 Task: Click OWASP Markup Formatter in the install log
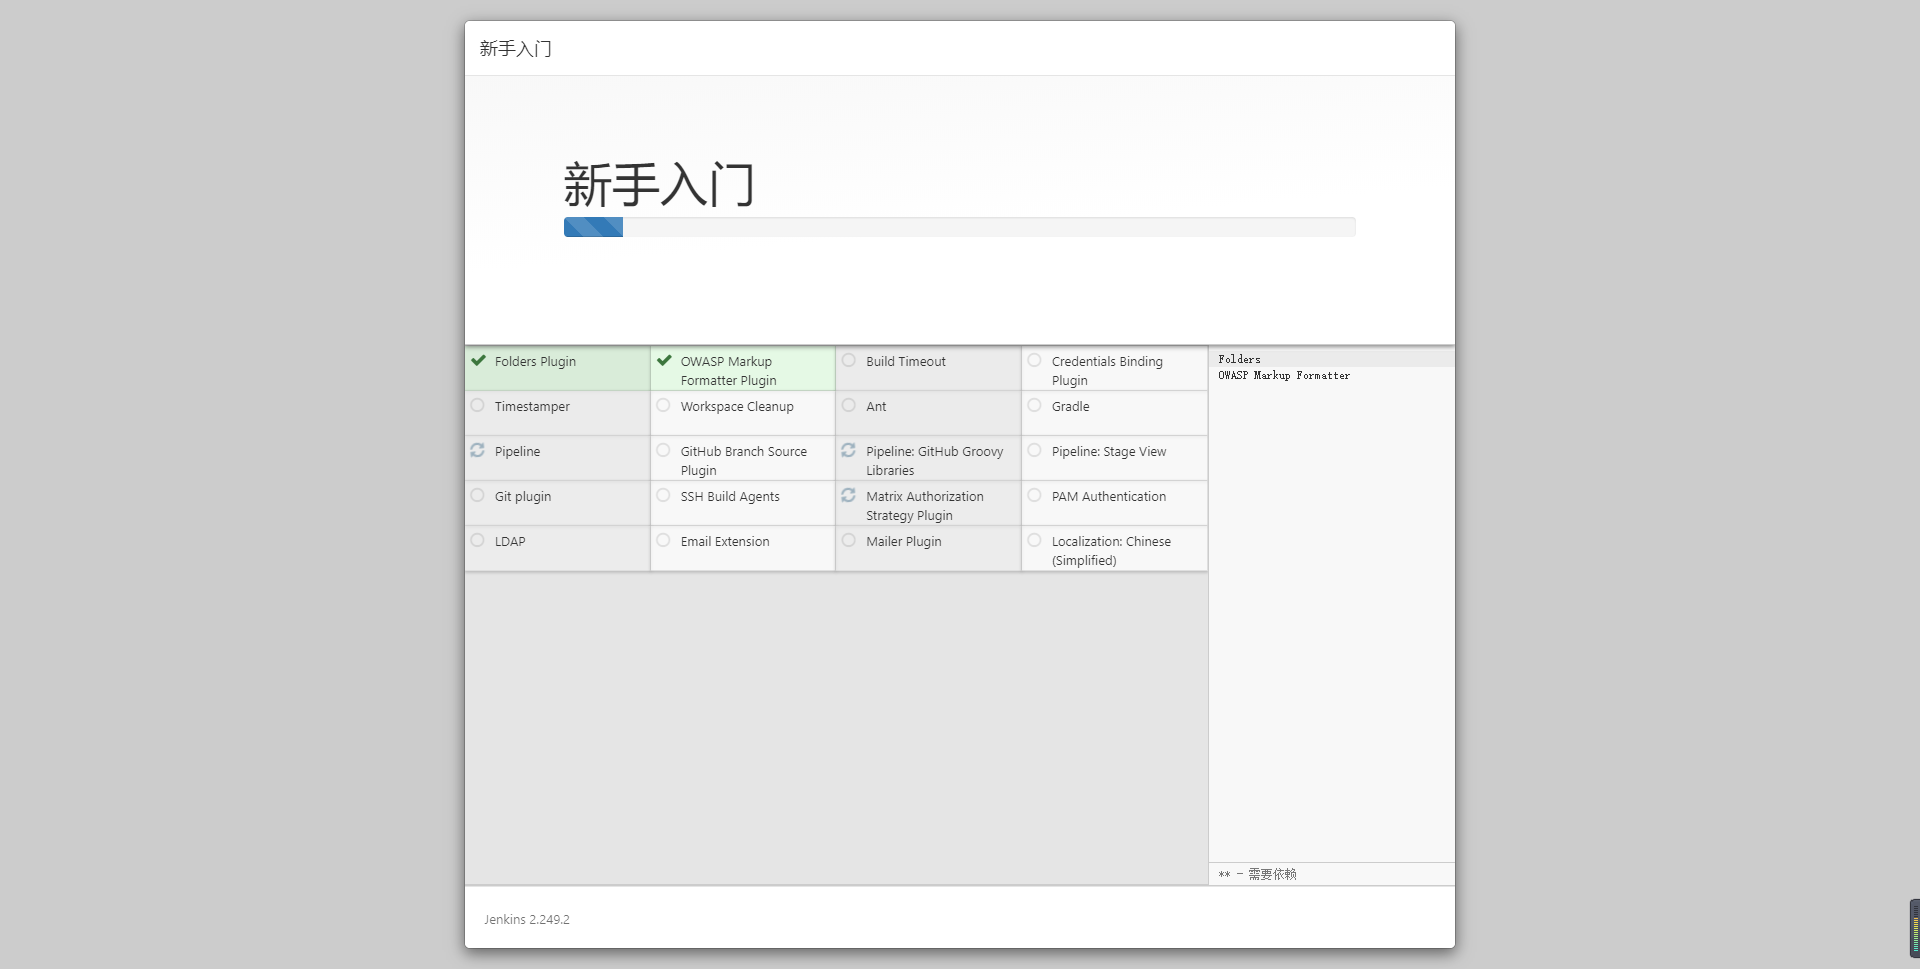pos(1284,376)
